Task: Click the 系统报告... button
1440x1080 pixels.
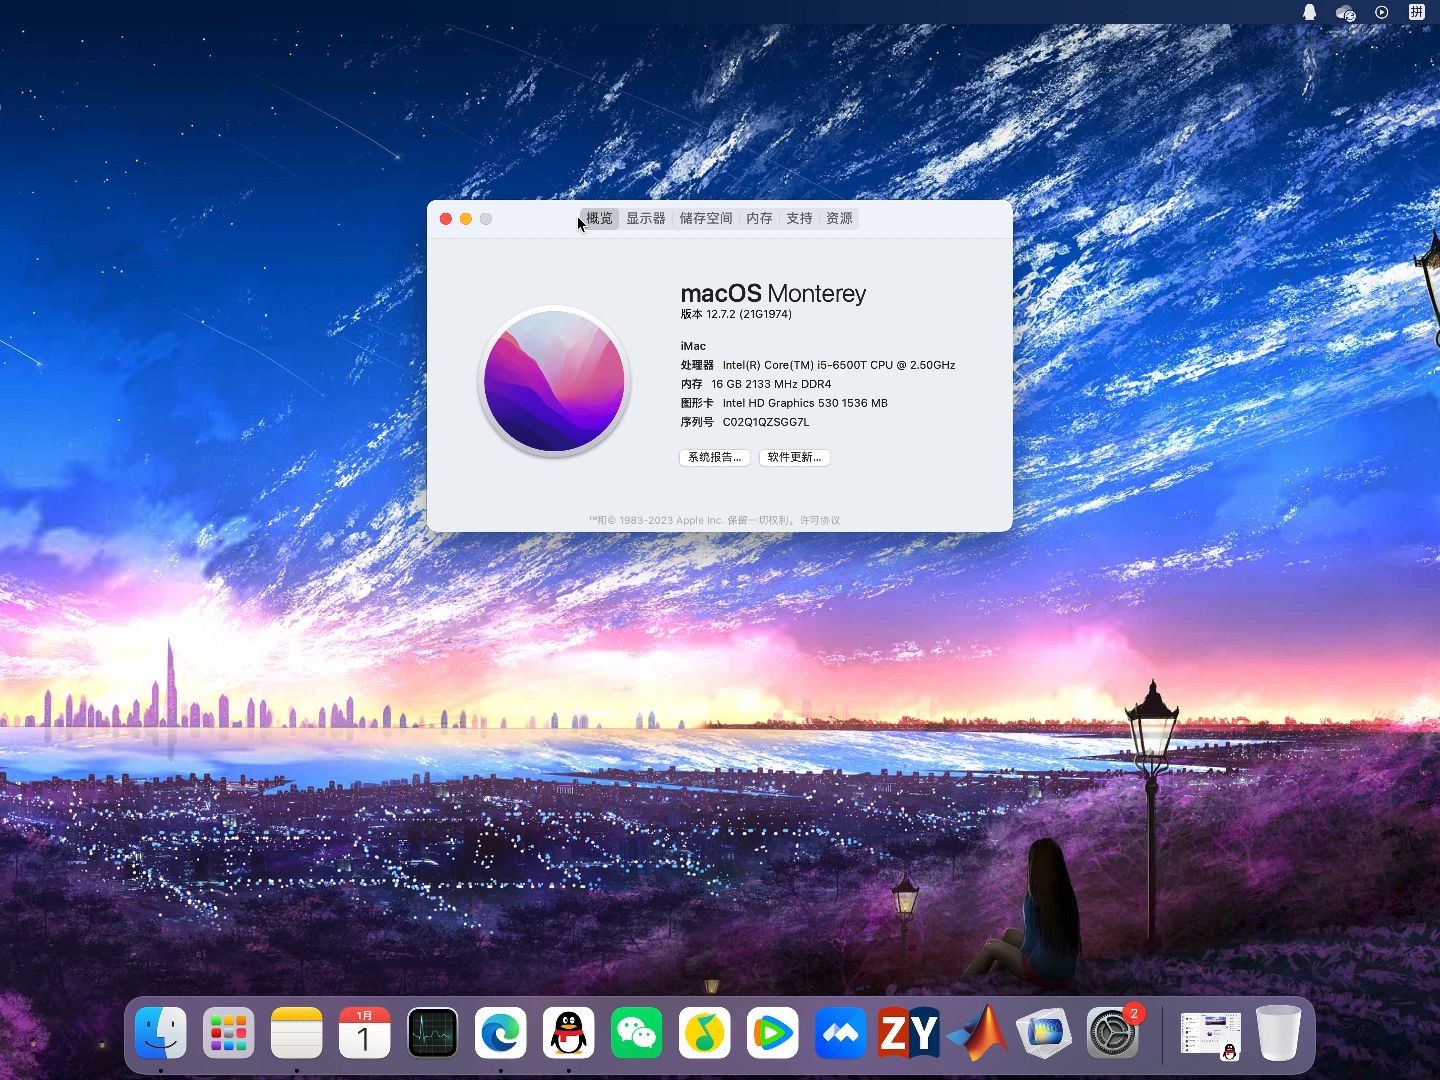Action: pos(715,457)
